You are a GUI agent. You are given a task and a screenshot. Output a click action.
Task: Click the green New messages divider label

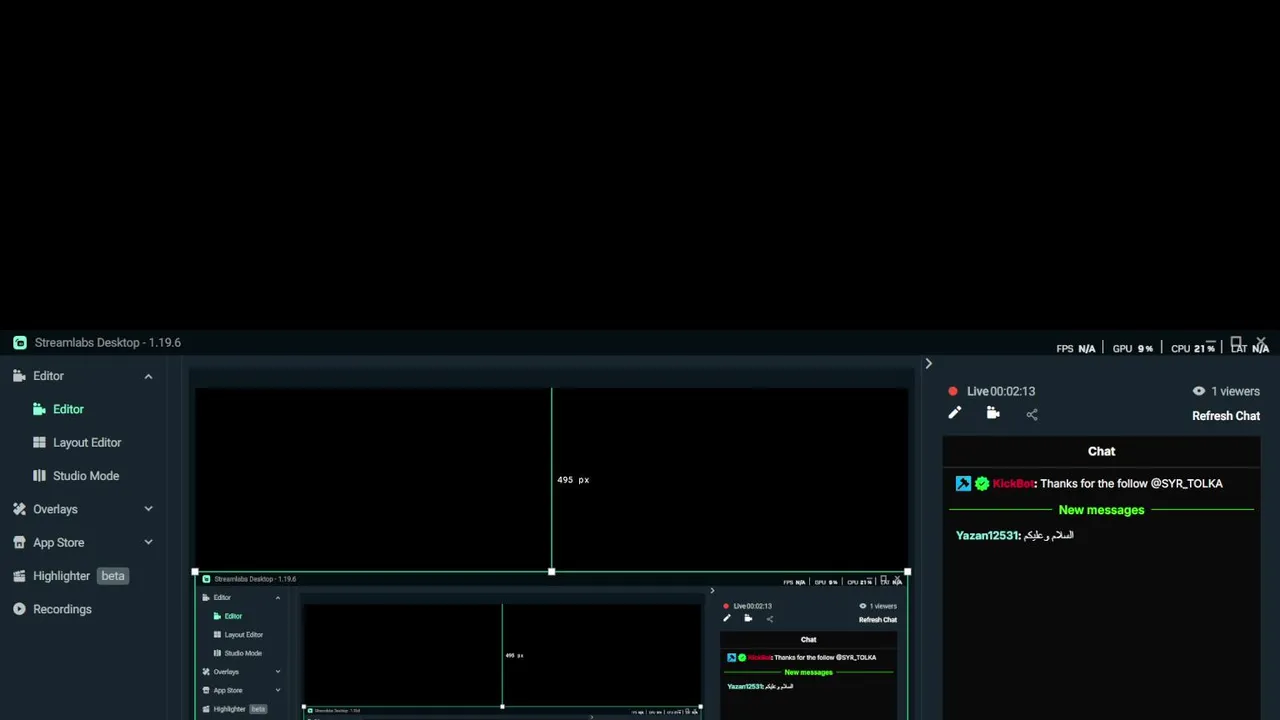[1101, 510]
